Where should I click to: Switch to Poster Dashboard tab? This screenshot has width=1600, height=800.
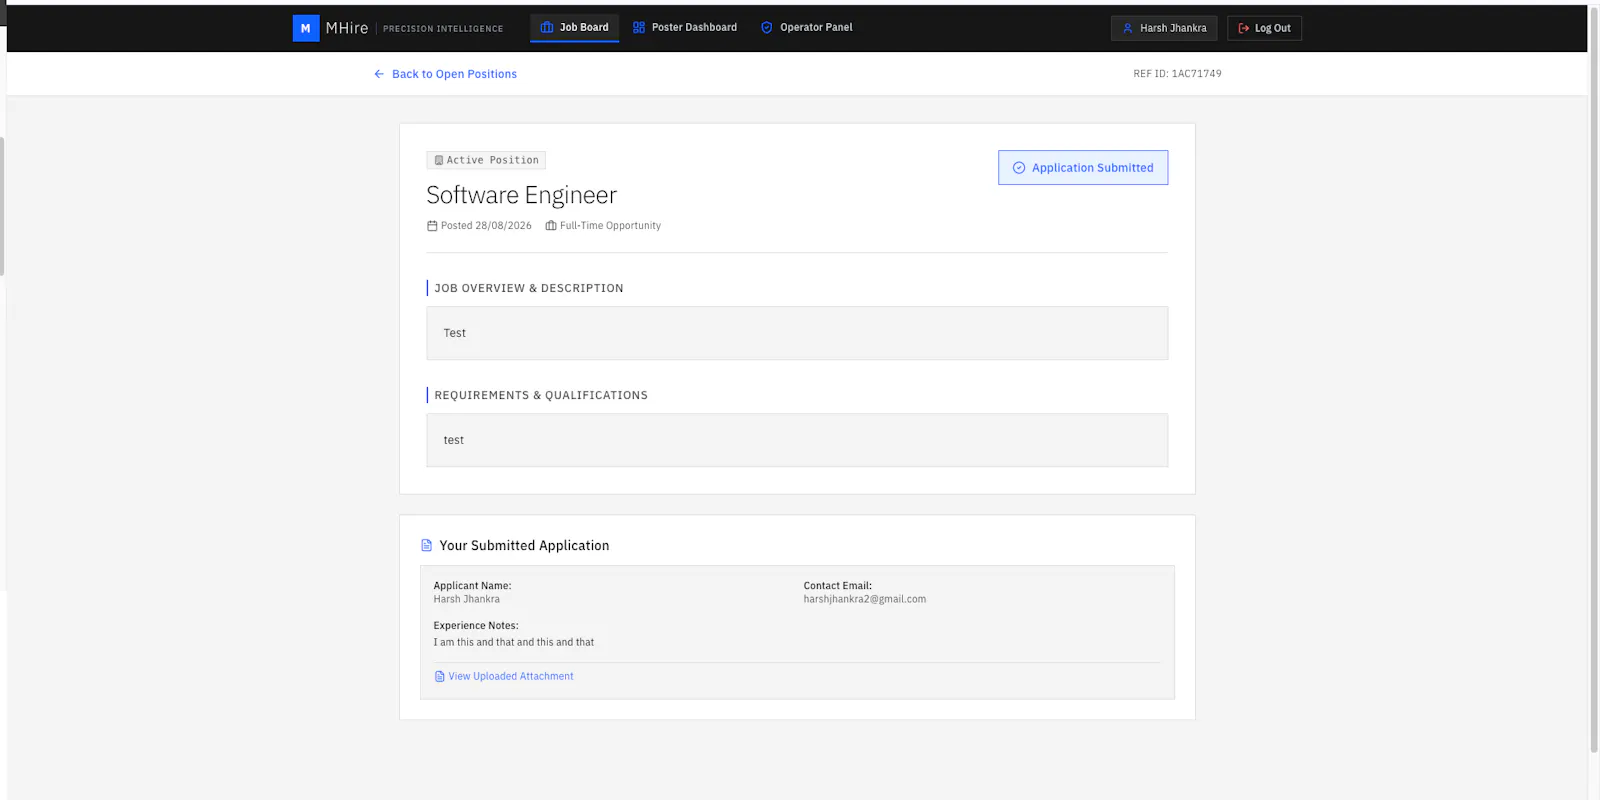pyautogui.click(x=685, y=28)
